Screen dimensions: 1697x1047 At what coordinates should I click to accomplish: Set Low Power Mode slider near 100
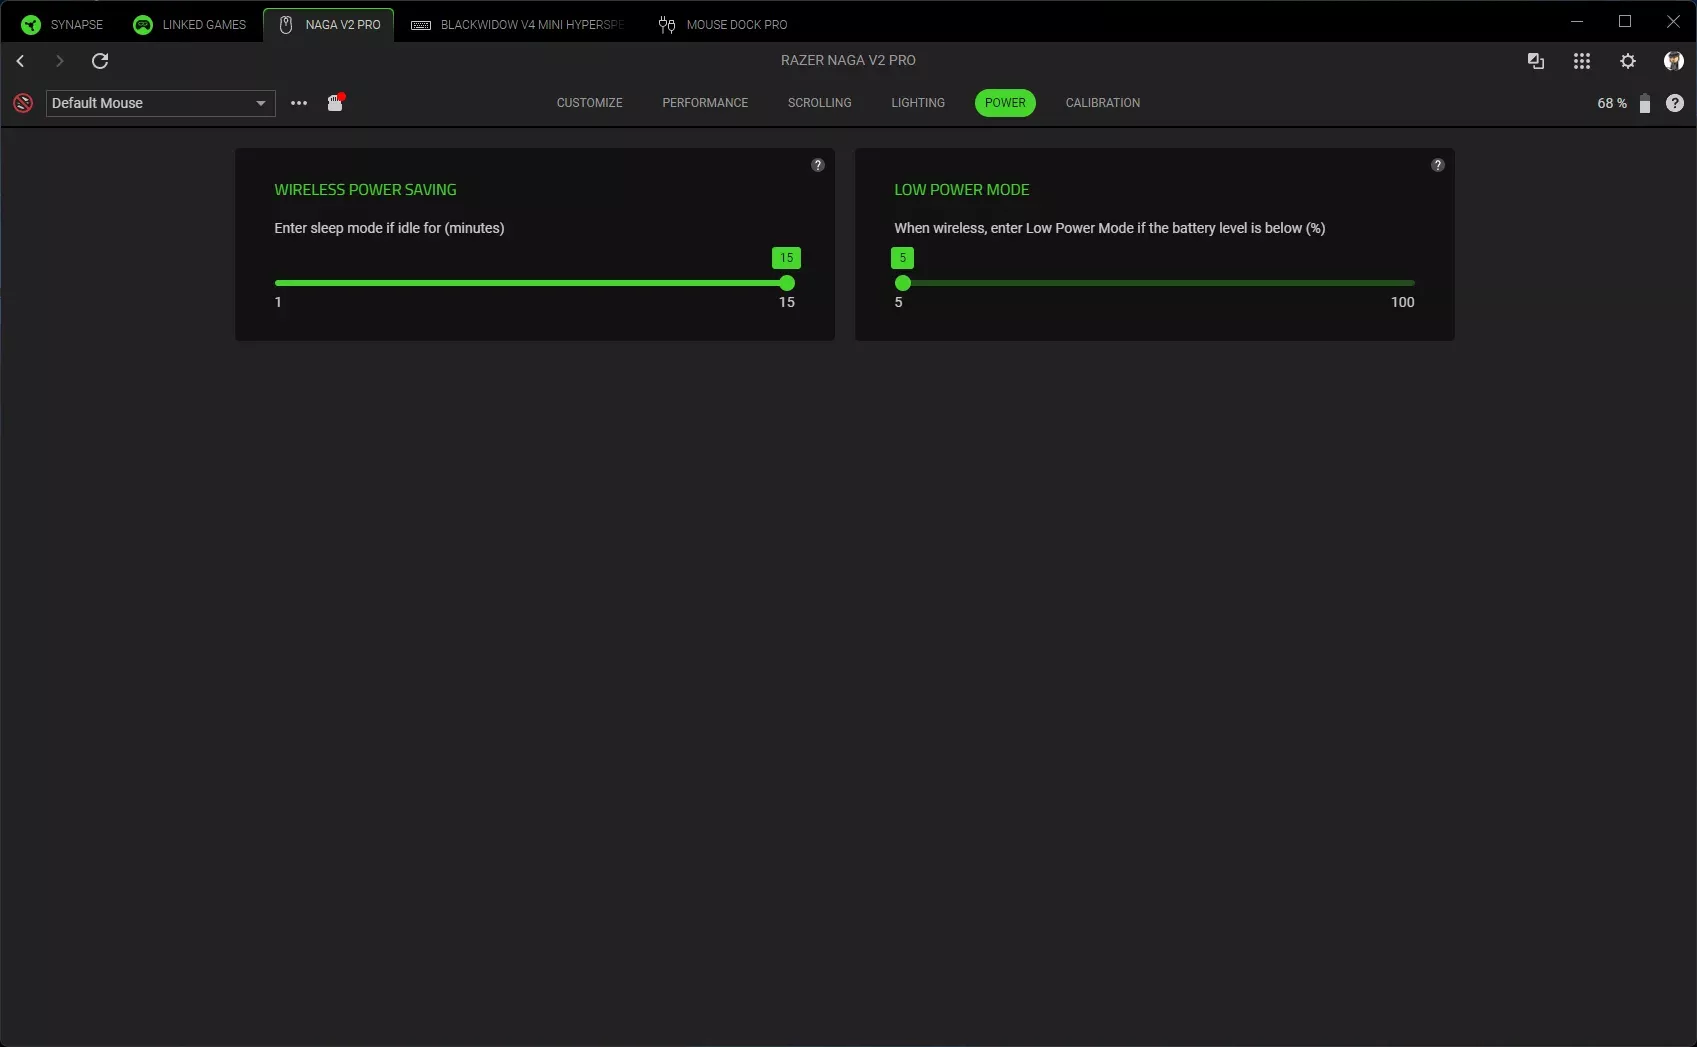coord(1411,283)
